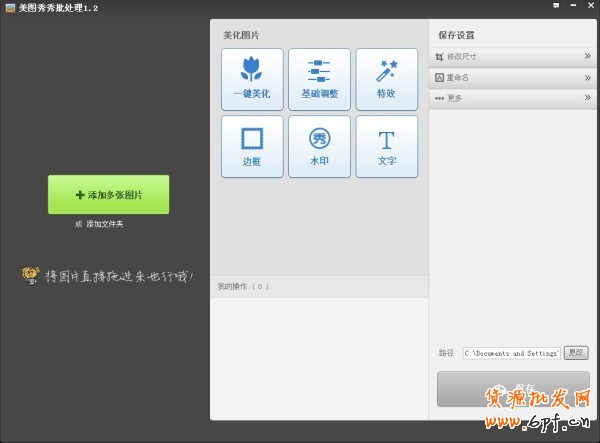Click the crop icon beside 修改尺寸

[439, 57]
